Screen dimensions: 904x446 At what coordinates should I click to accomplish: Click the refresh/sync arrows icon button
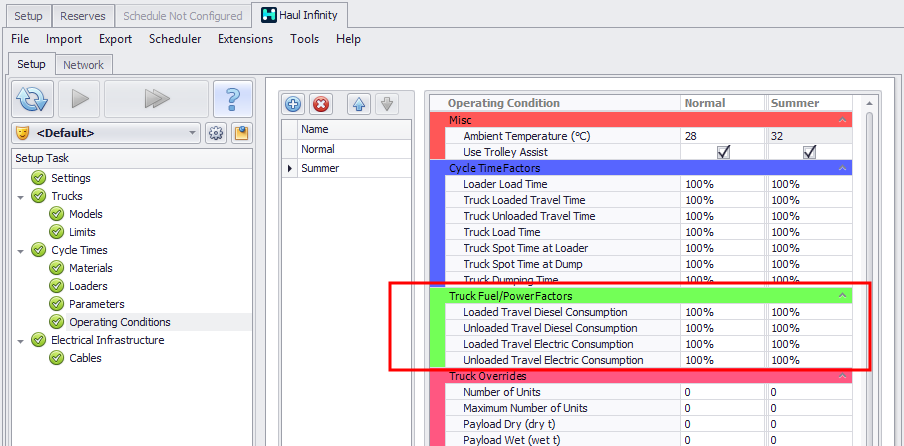point(33,99)
